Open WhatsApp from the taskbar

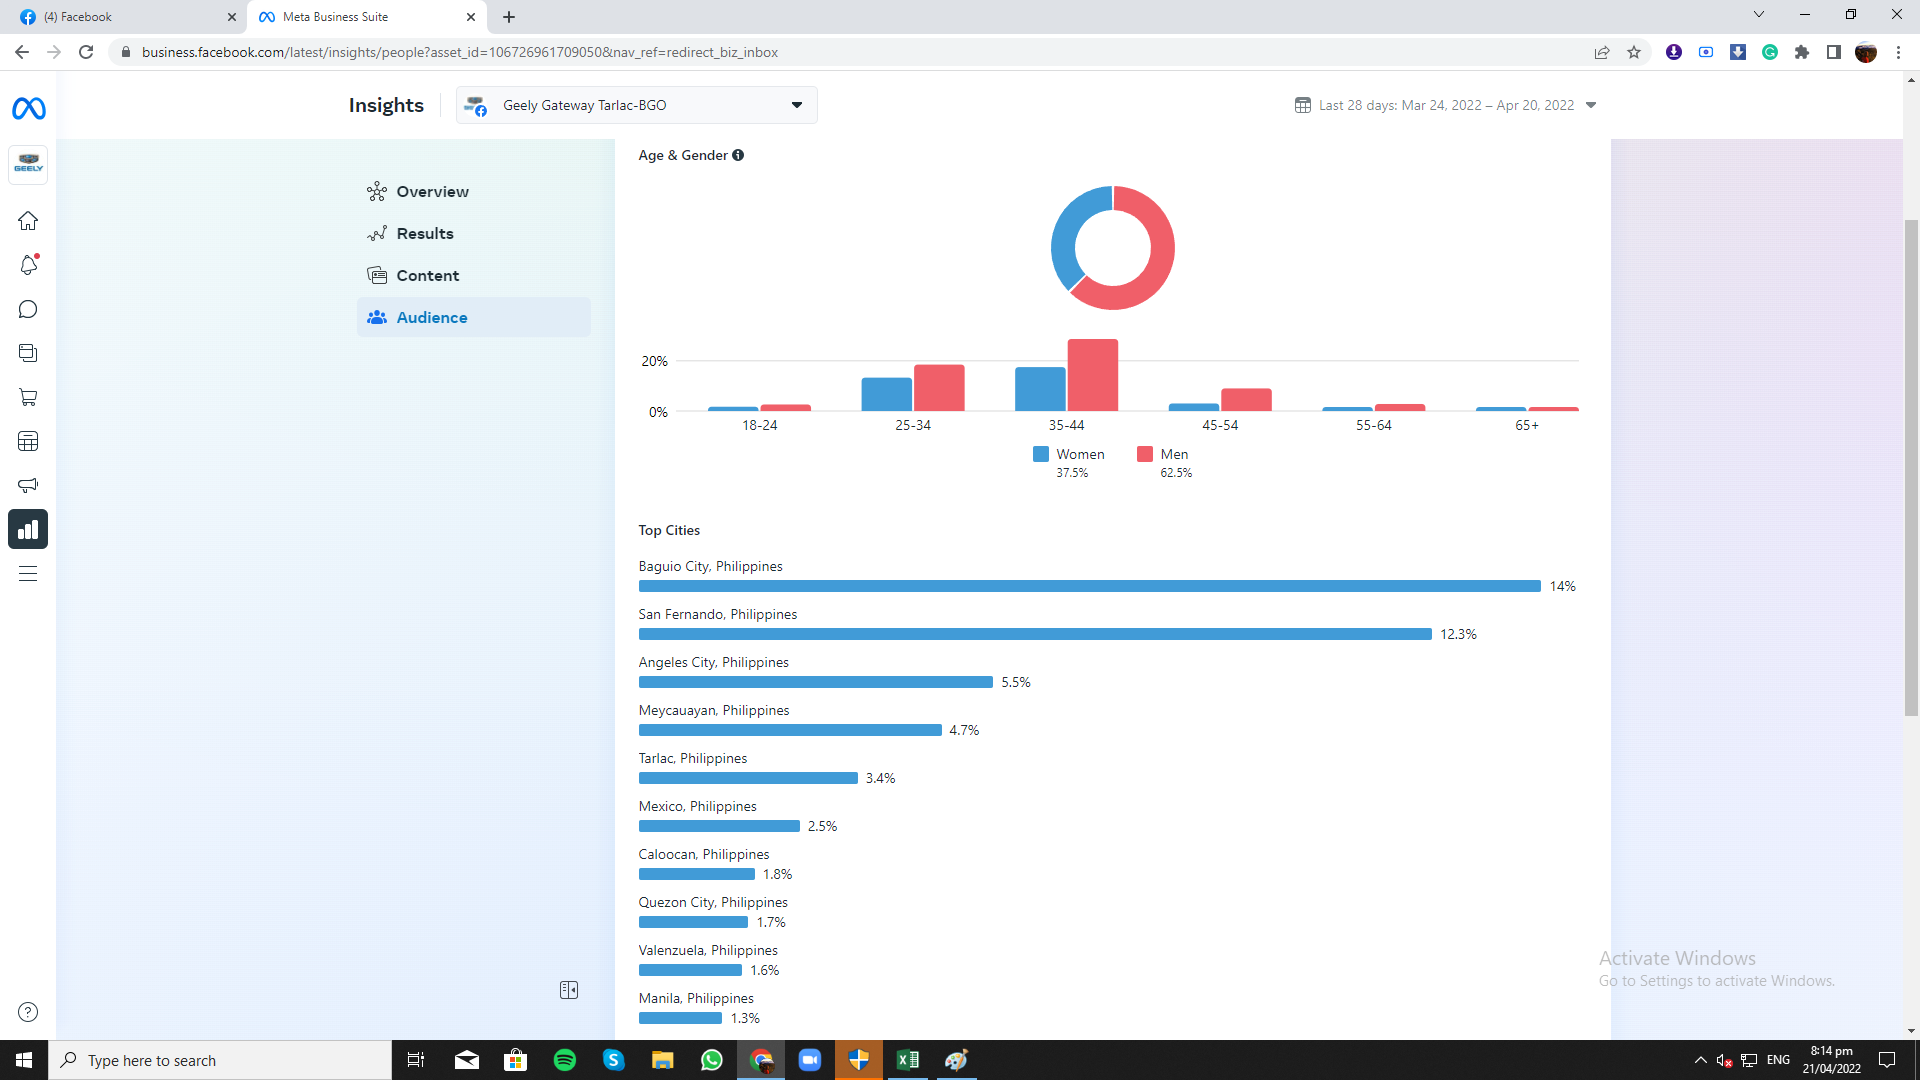point(712,1060)
